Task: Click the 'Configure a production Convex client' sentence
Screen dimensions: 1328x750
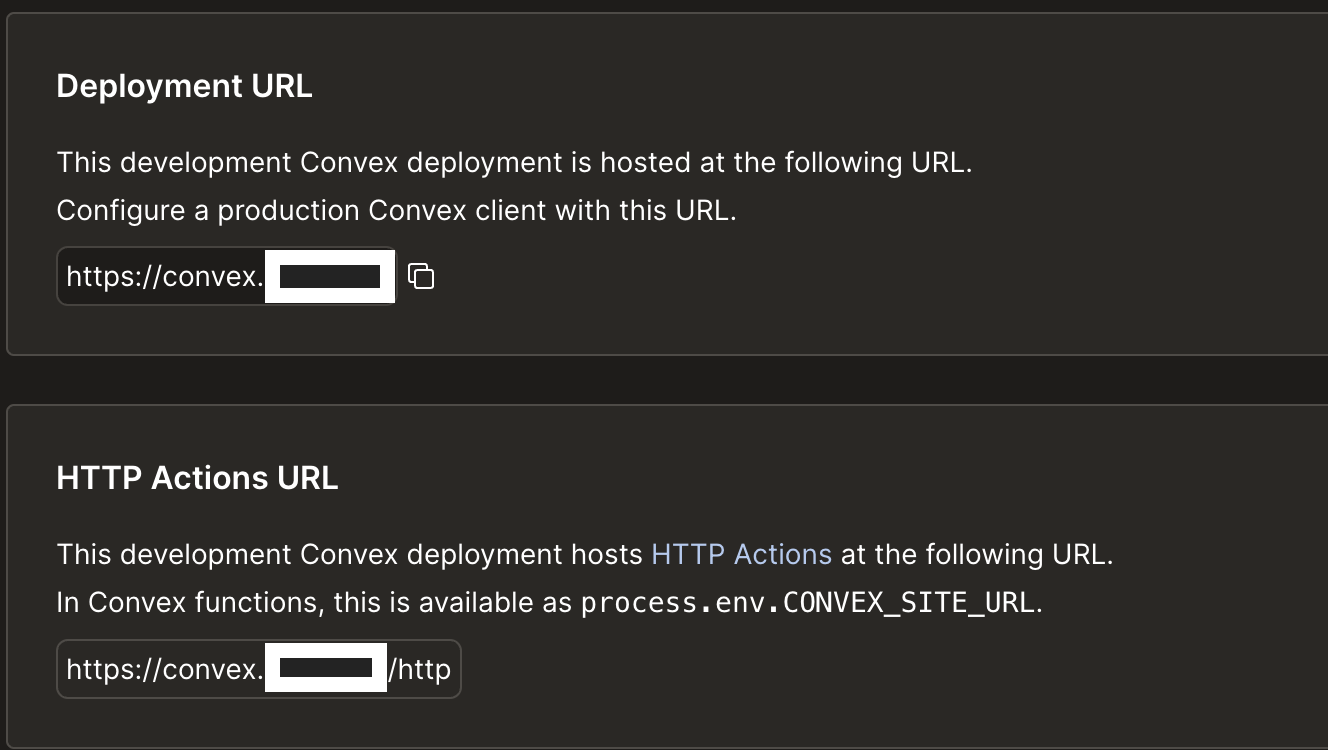Action: pos(396,211)
